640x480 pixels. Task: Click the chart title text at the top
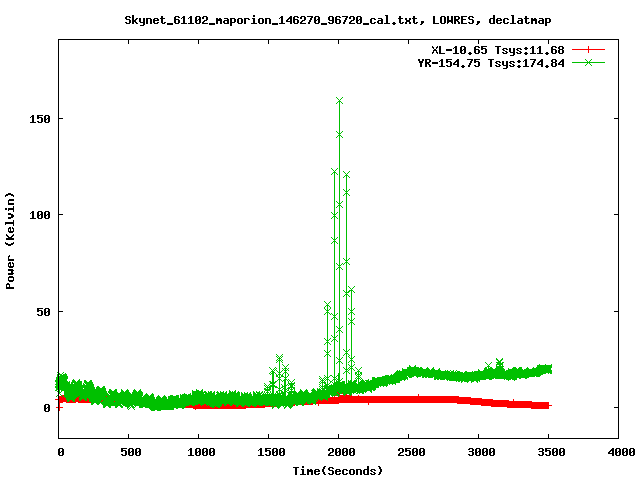point(338,20)
